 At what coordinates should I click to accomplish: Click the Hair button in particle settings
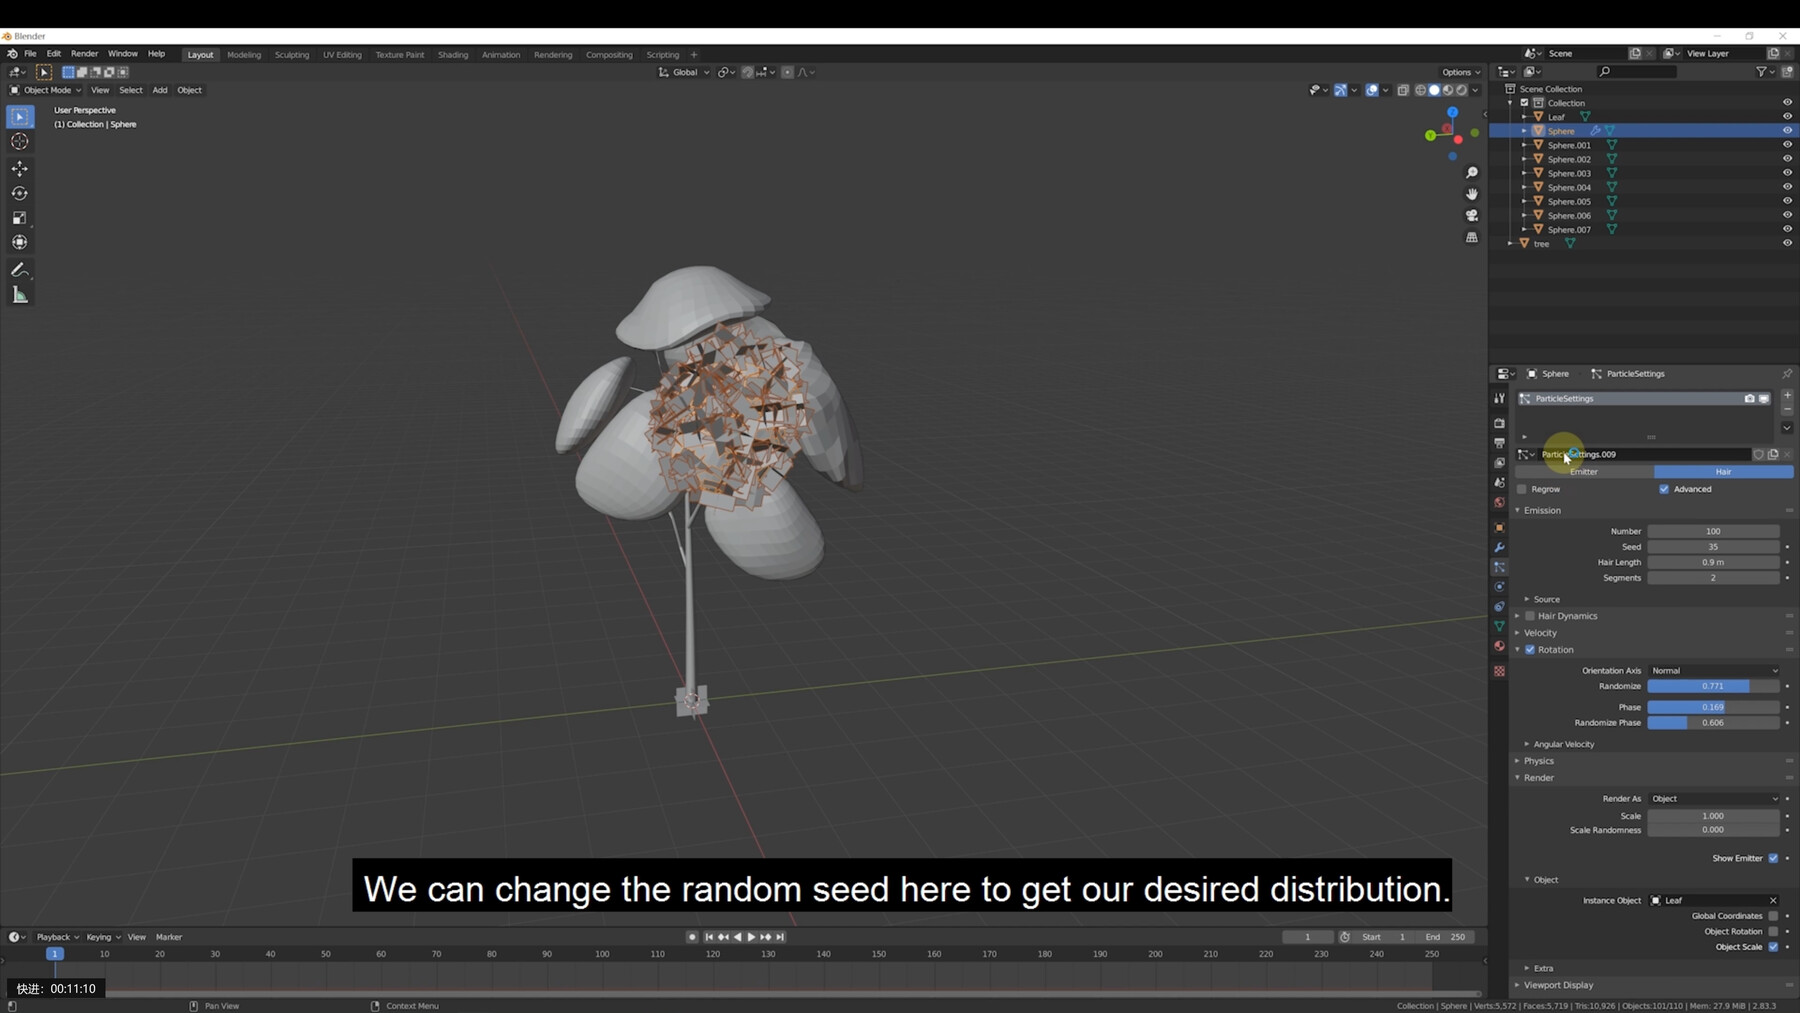[x=1723, y=471]
